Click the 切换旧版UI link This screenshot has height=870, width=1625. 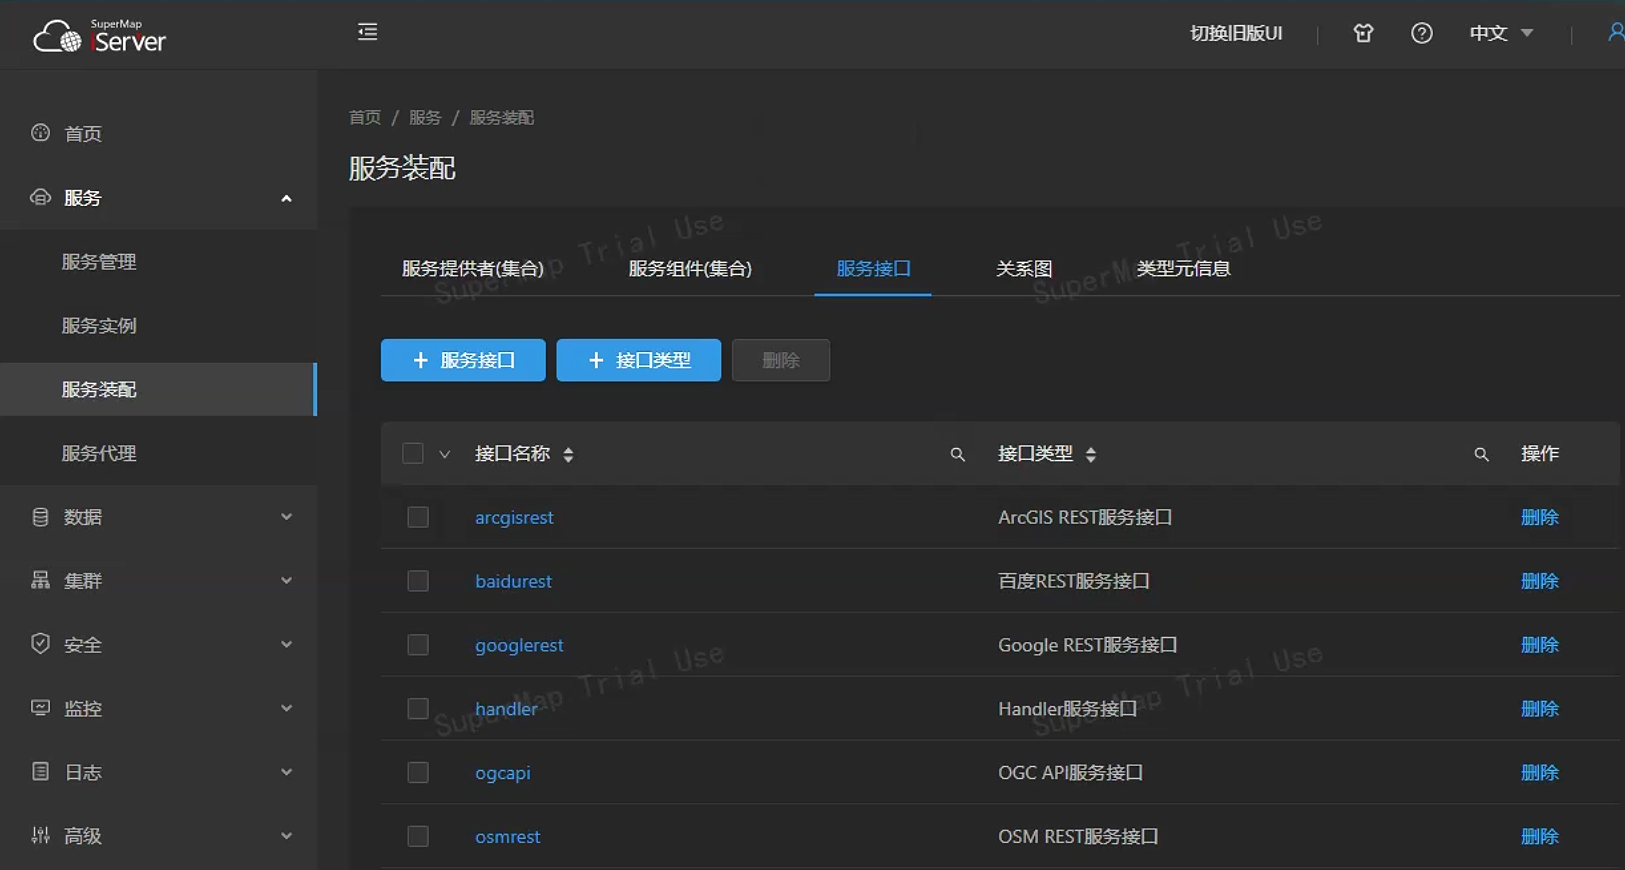[1236, 33]
